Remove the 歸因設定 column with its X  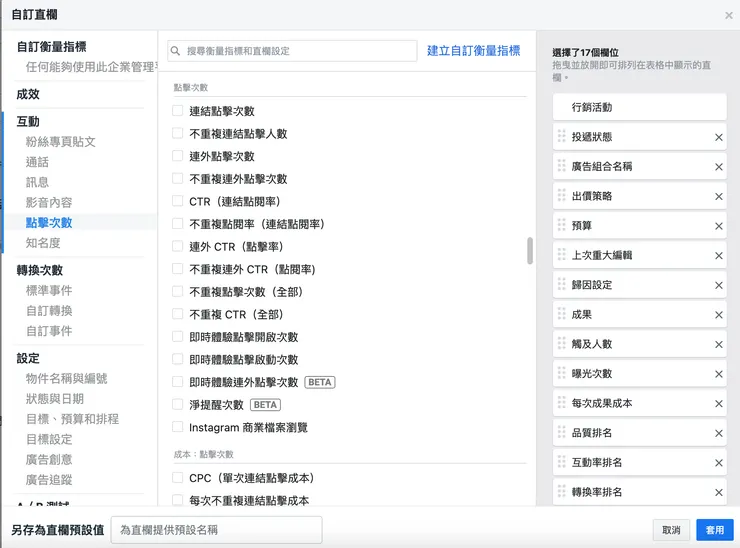click(718, 285)
